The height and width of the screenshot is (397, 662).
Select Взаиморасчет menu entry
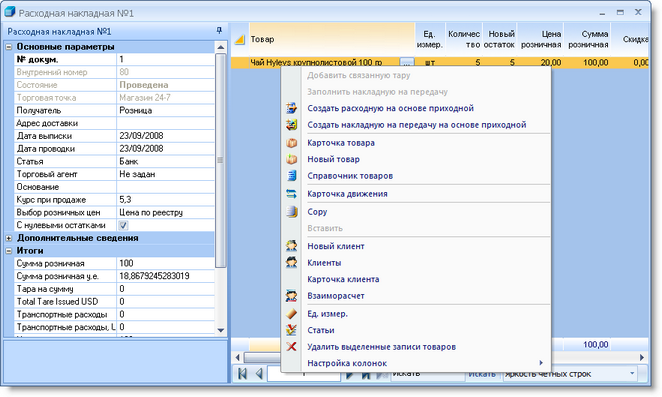coord(336,296)
